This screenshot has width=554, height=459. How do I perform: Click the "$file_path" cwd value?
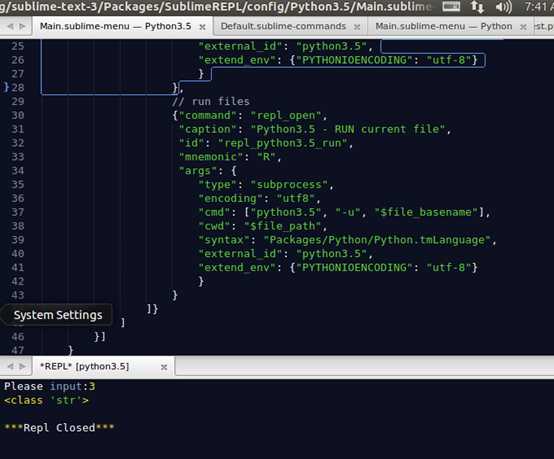[x=283, y=226]
